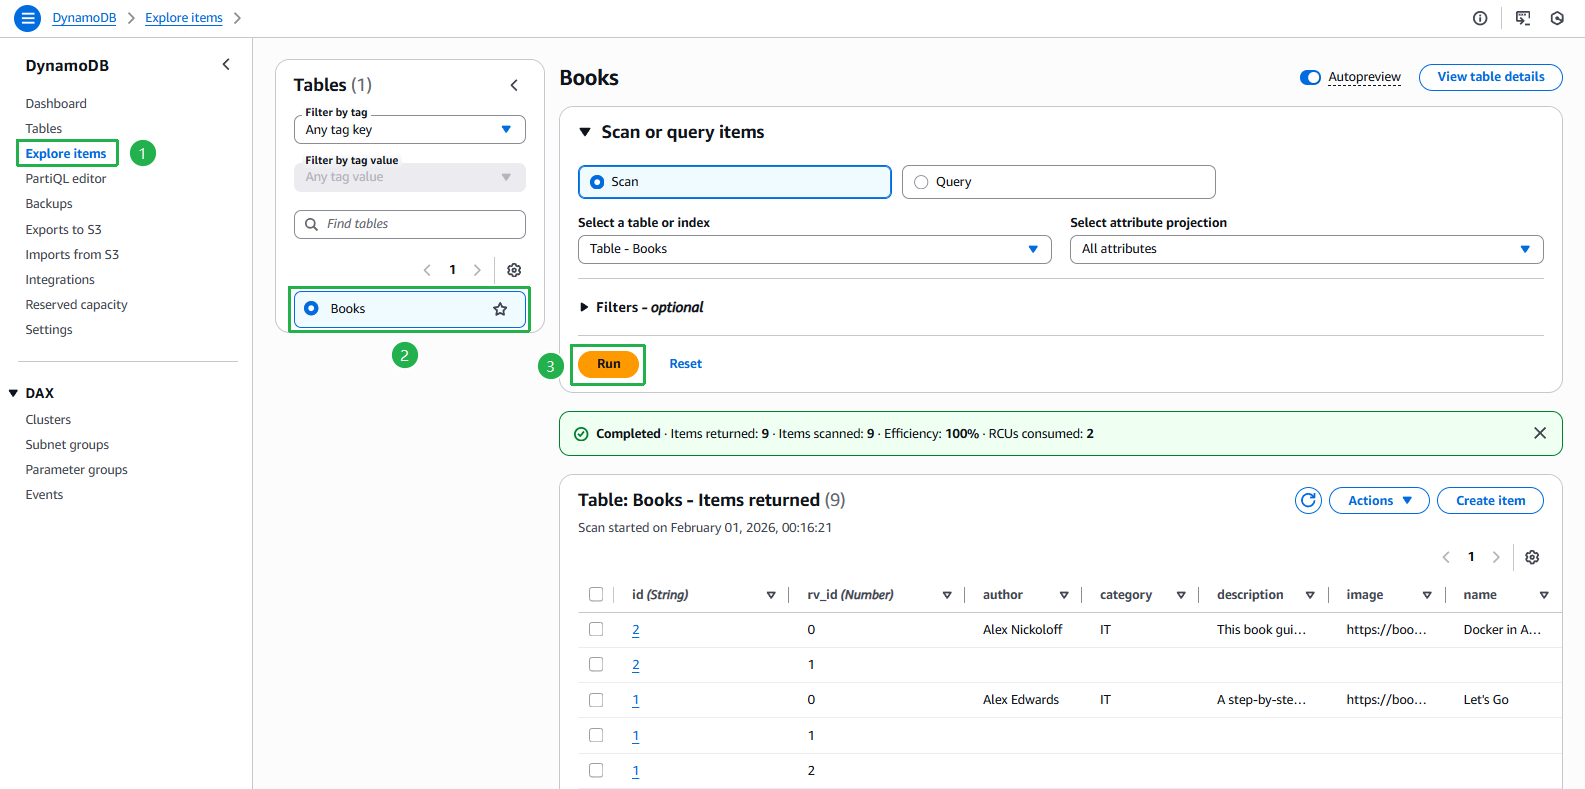Open Parameter groups in sidebar
Screen dimensions: 1585x789
click(76, 469)
